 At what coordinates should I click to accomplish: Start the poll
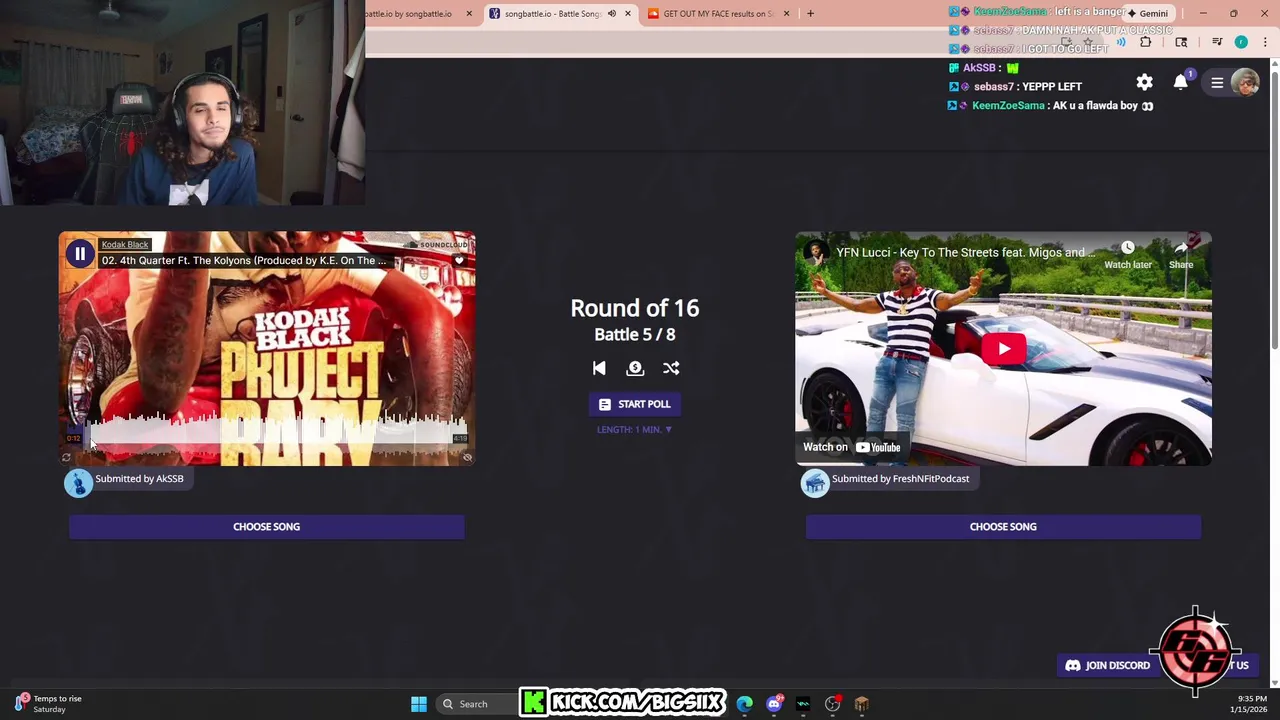634,404
